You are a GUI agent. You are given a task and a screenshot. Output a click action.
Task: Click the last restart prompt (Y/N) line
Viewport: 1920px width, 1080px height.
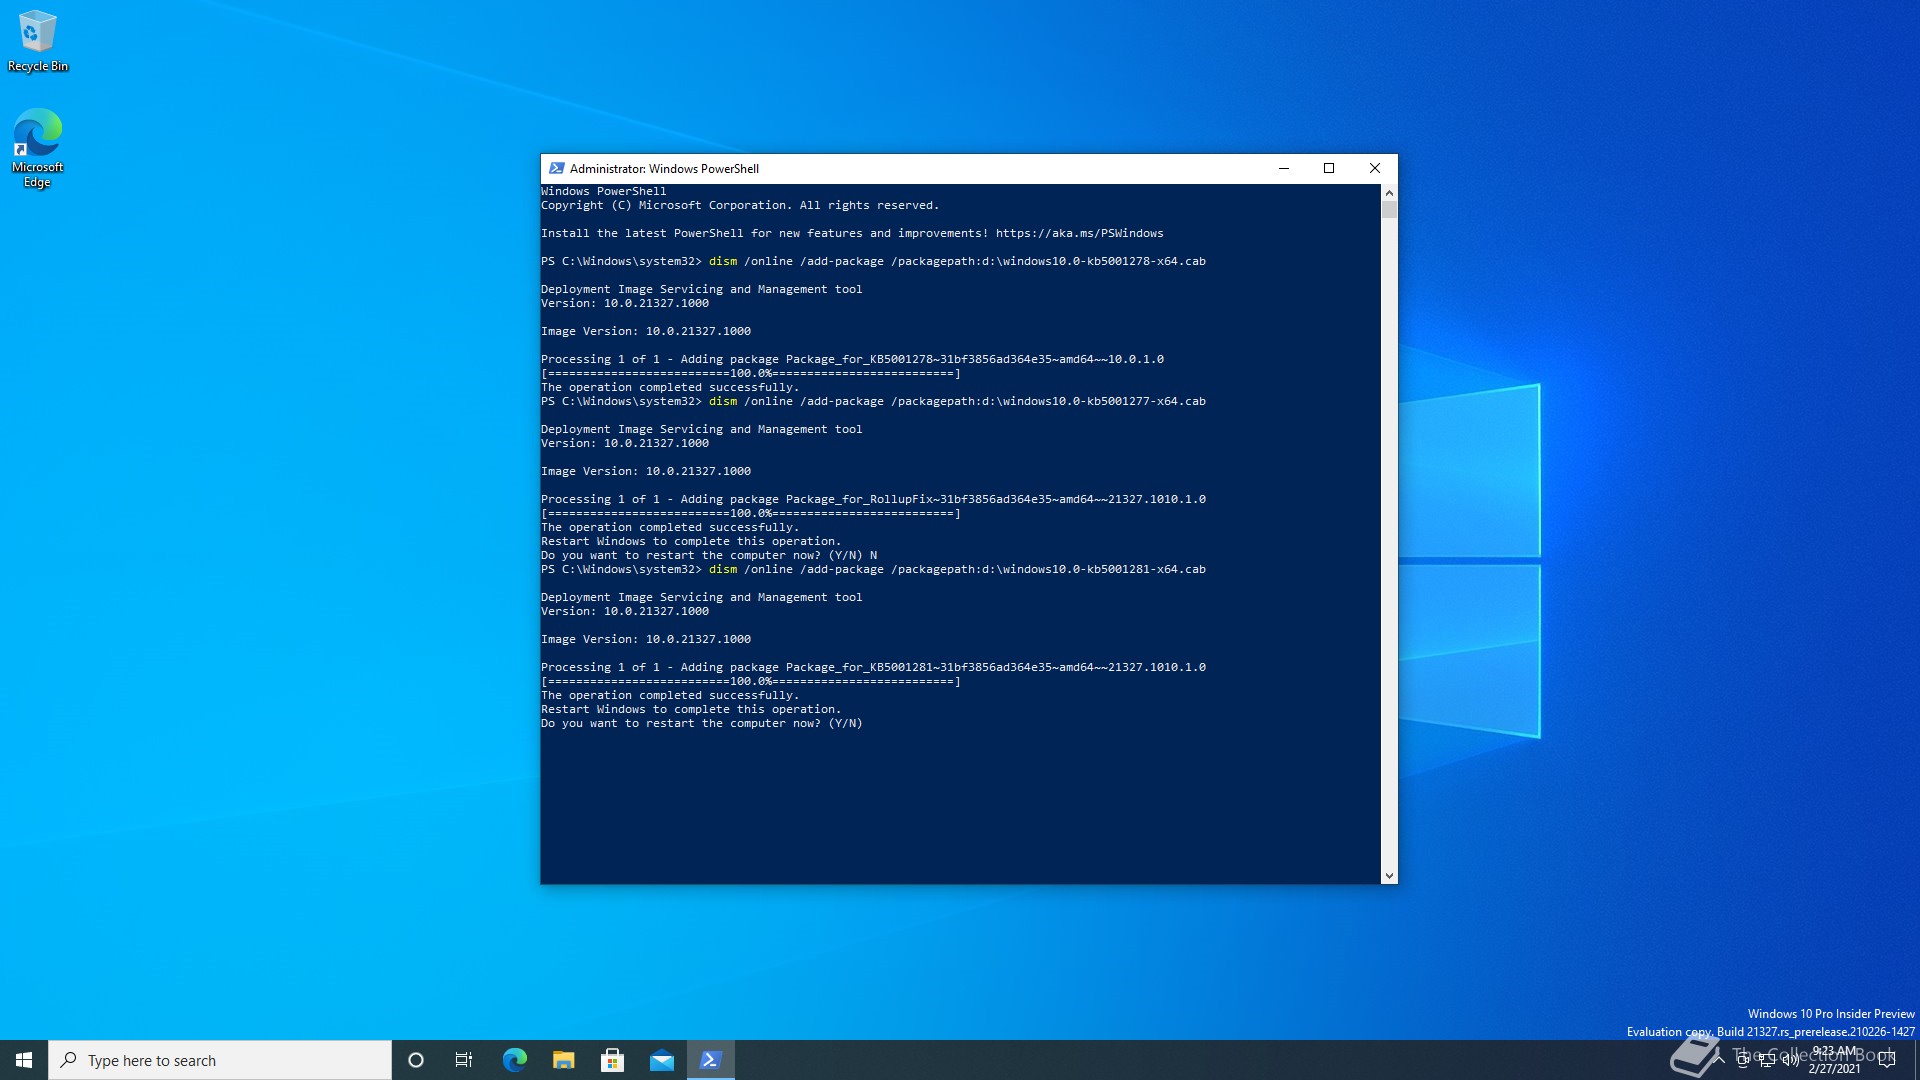701,723
